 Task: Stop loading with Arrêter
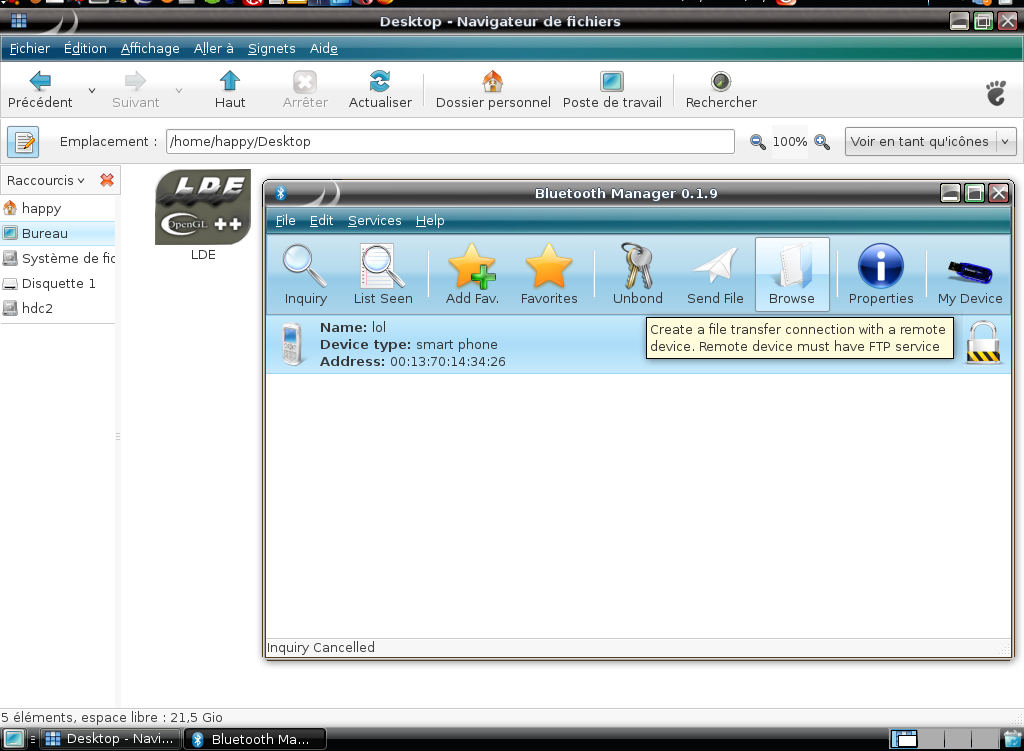[x=305, y=90]
